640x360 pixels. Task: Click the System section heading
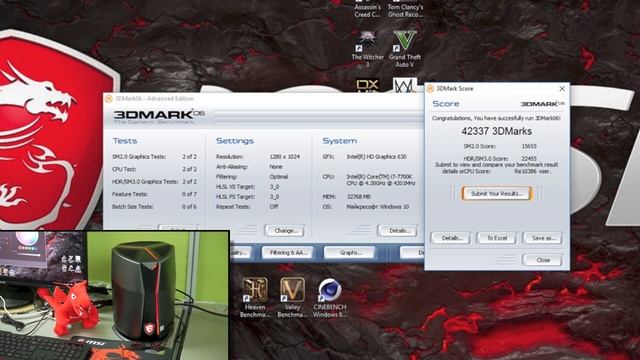[340, 141]
